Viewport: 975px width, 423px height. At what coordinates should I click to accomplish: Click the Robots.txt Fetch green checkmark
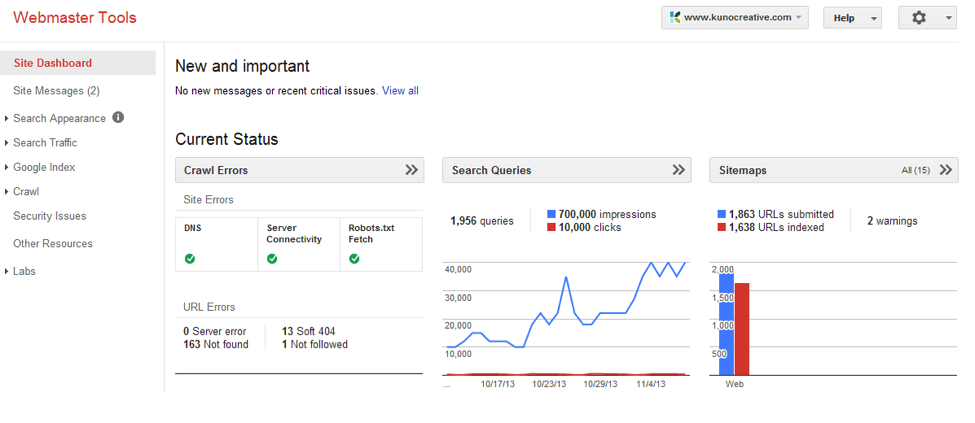354,259
